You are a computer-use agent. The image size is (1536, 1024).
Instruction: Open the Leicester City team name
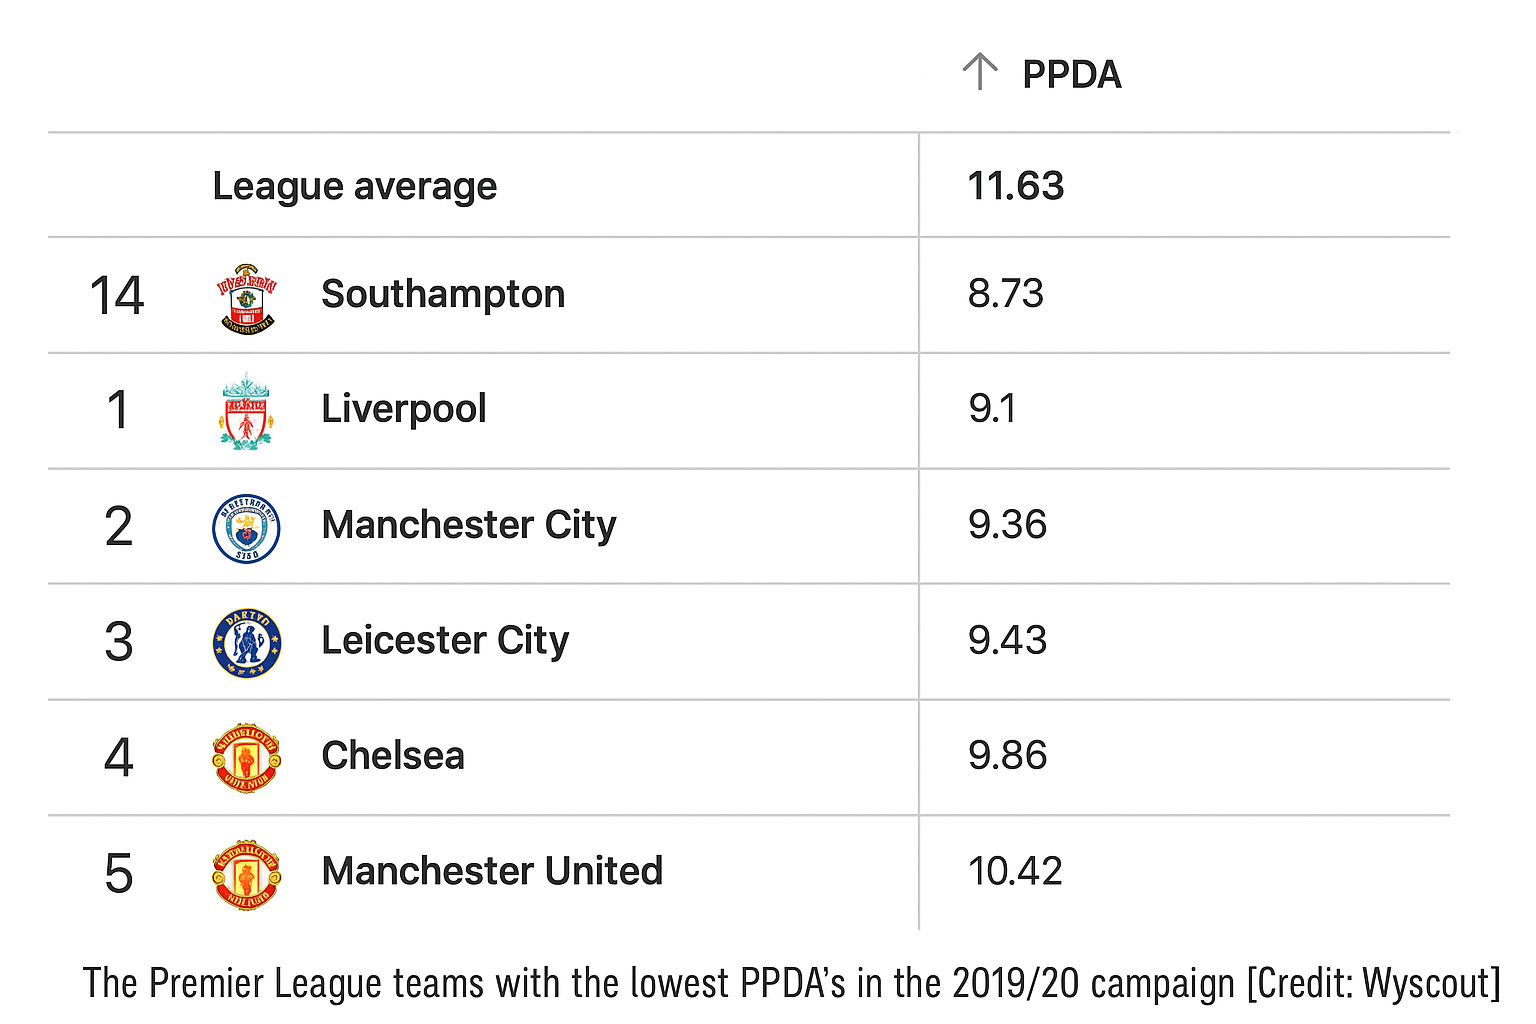(x=445, y=641)
